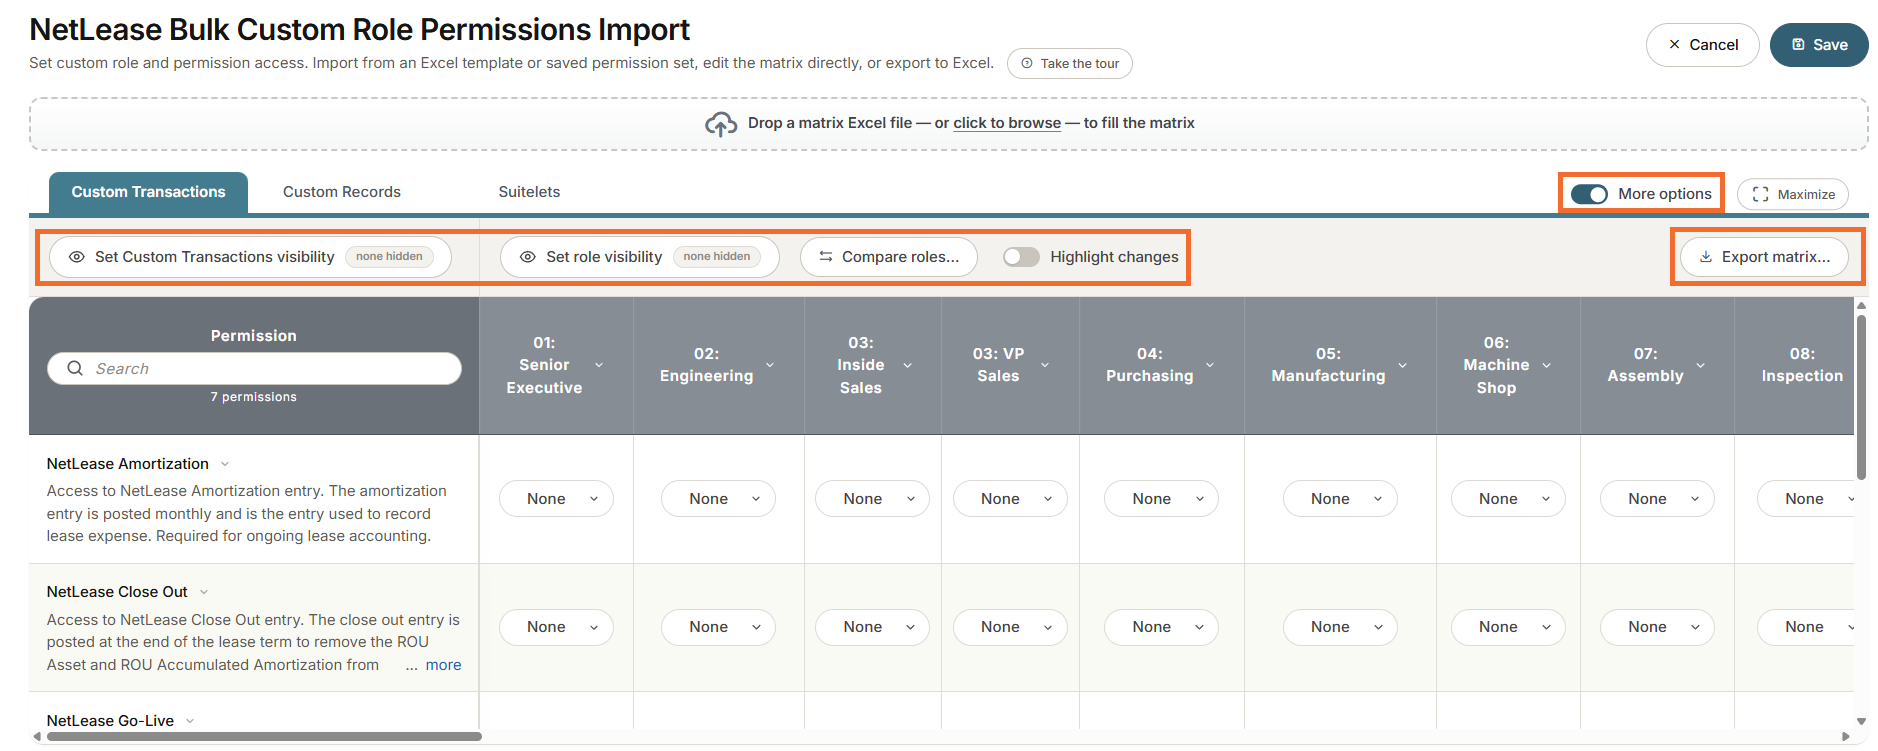
Task: Open the Compare roles dialog
Action: click(x=889, y=257)
